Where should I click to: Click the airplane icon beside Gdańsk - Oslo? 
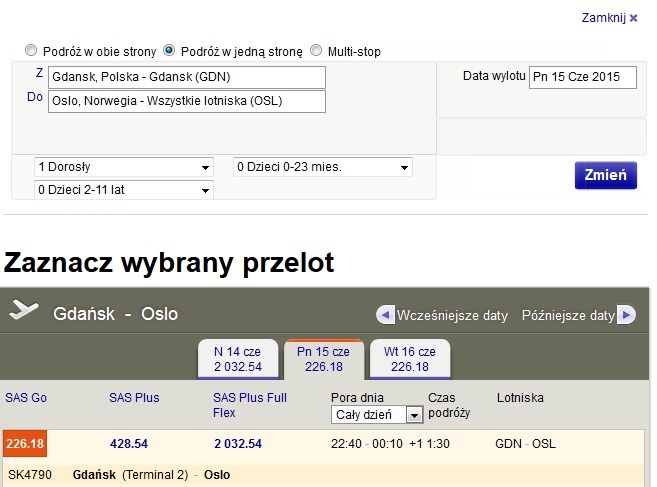click(23, 310)
